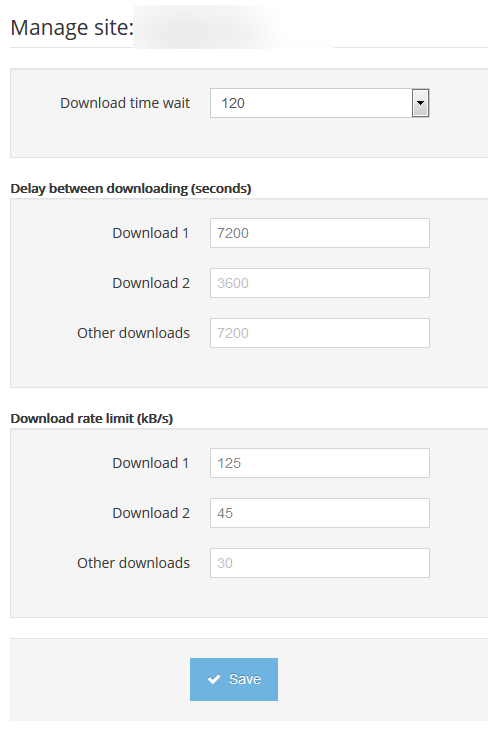Screen dimensions: 488x731
Task: Focus Other downloads rate field showing 30
Action: tap(320, 563)
